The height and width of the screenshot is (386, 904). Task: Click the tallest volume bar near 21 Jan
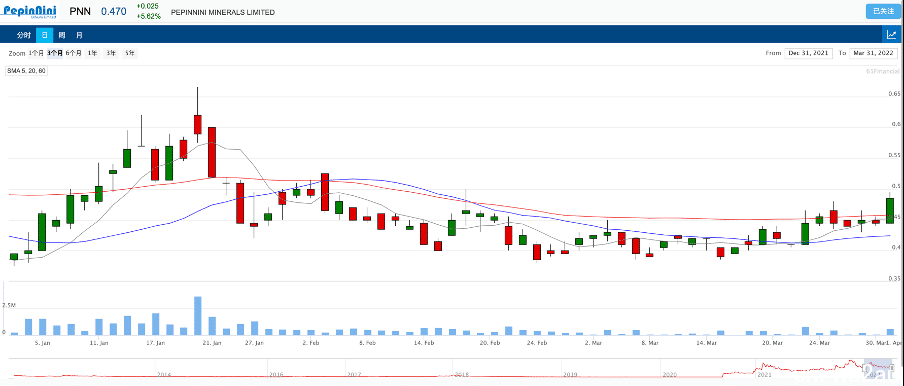[x=198, y=316]
